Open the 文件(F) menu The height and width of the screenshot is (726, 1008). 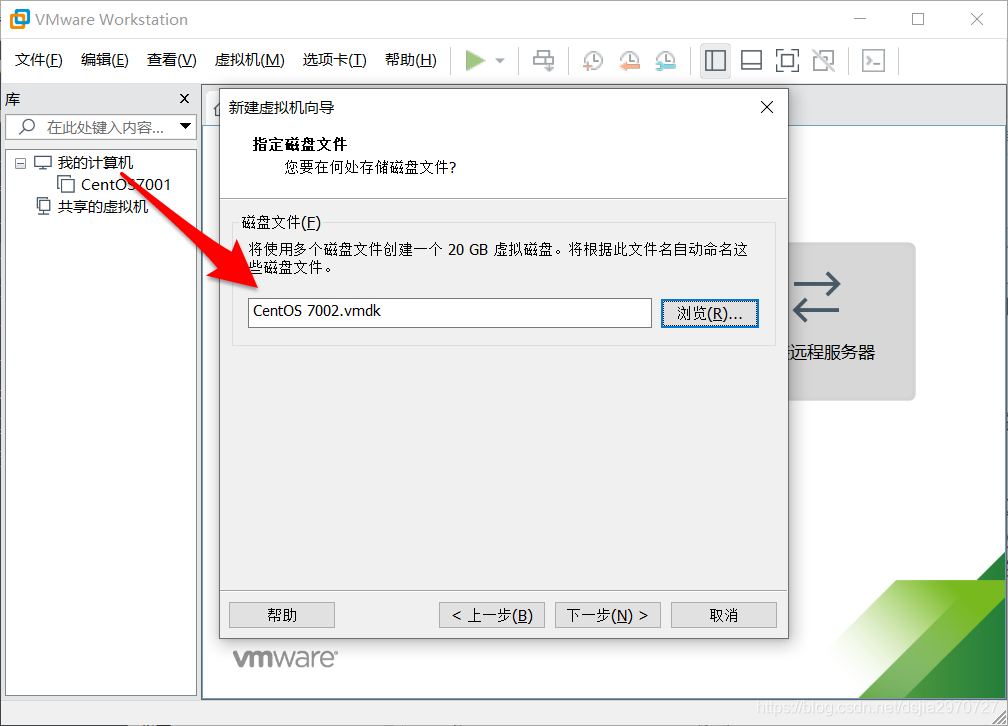tap(39, 60)
